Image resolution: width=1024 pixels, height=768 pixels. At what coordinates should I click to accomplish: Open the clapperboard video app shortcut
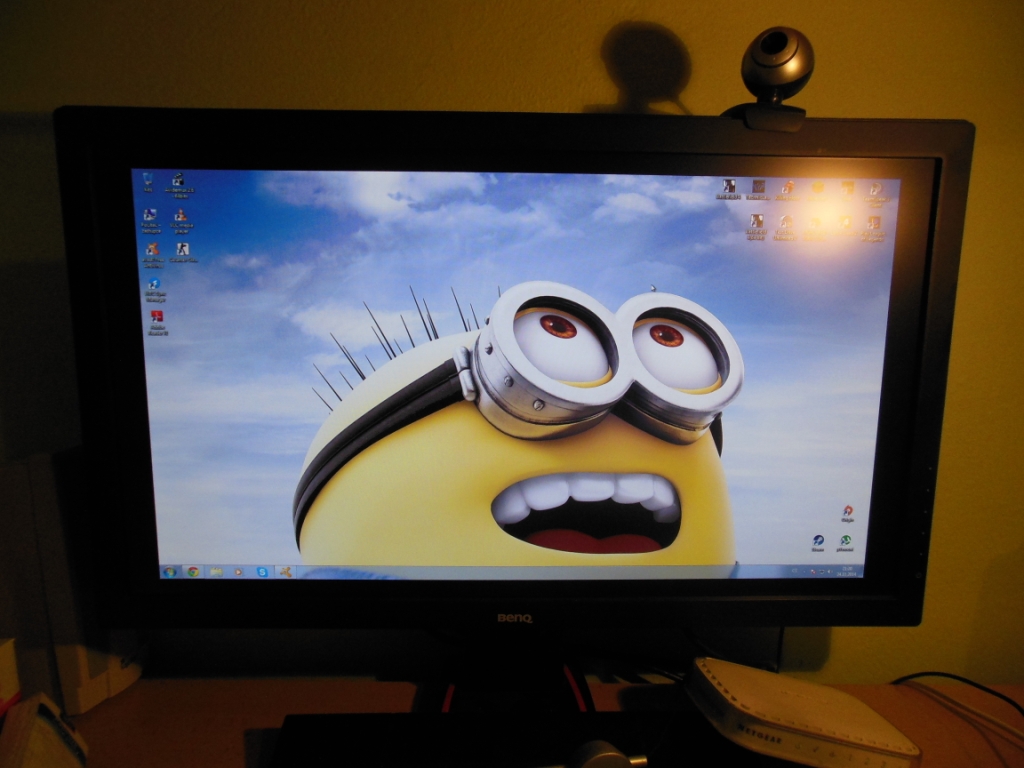click(x=177, y=184)
